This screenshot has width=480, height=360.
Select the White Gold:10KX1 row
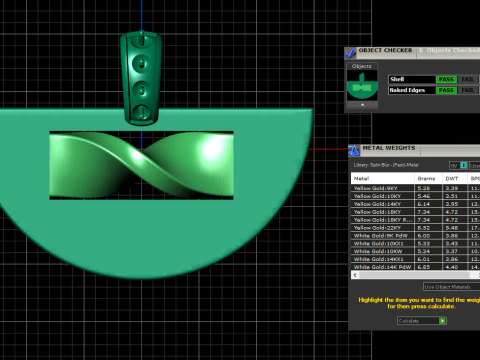click(x=415, y=244)
